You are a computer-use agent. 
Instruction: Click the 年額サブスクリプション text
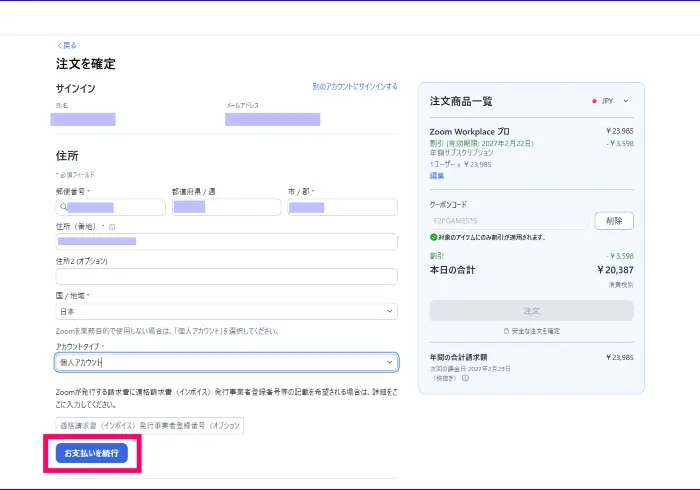tap(462, 153)
